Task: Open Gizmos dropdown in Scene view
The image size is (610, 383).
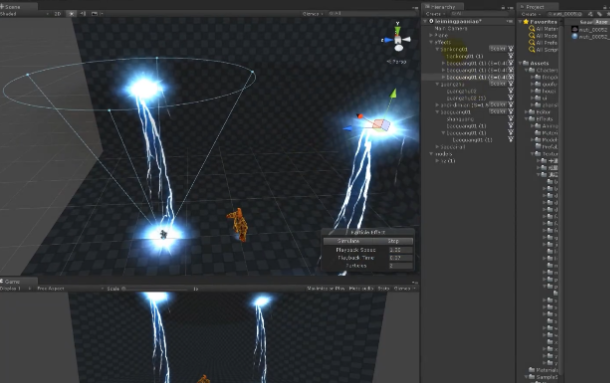Action: 312,14
